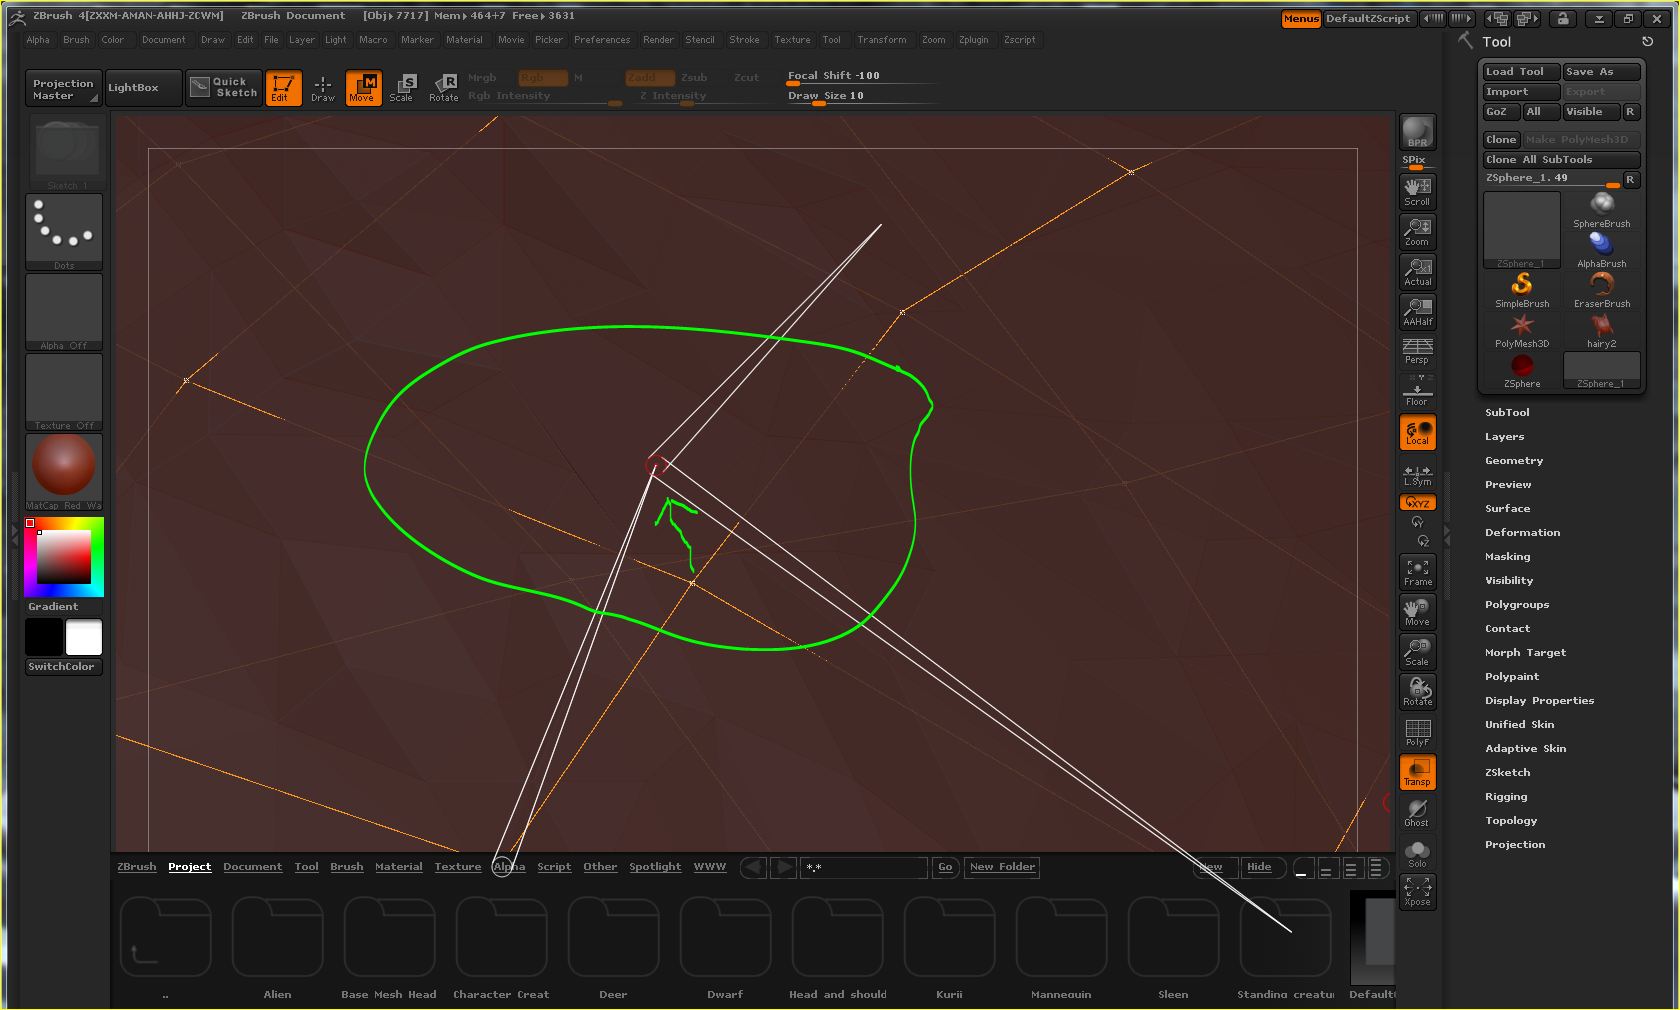Open the Deer project folder
The height and width of the screenshot is (1010, 1680).
click(612, 938)
